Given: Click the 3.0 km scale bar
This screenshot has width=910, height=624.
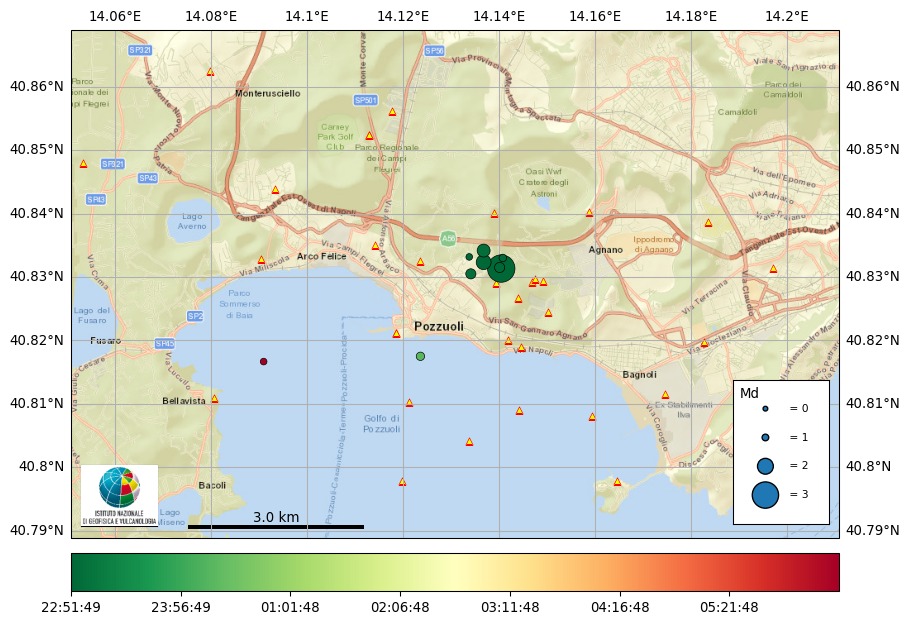Looking at the screenshot, I should tap(275, 526).
